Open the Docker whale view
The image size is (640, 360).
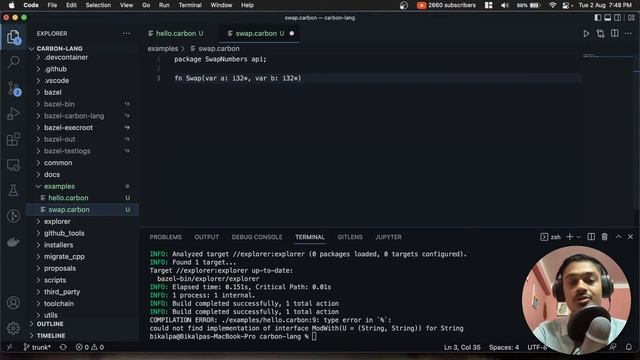coord(13,242)
